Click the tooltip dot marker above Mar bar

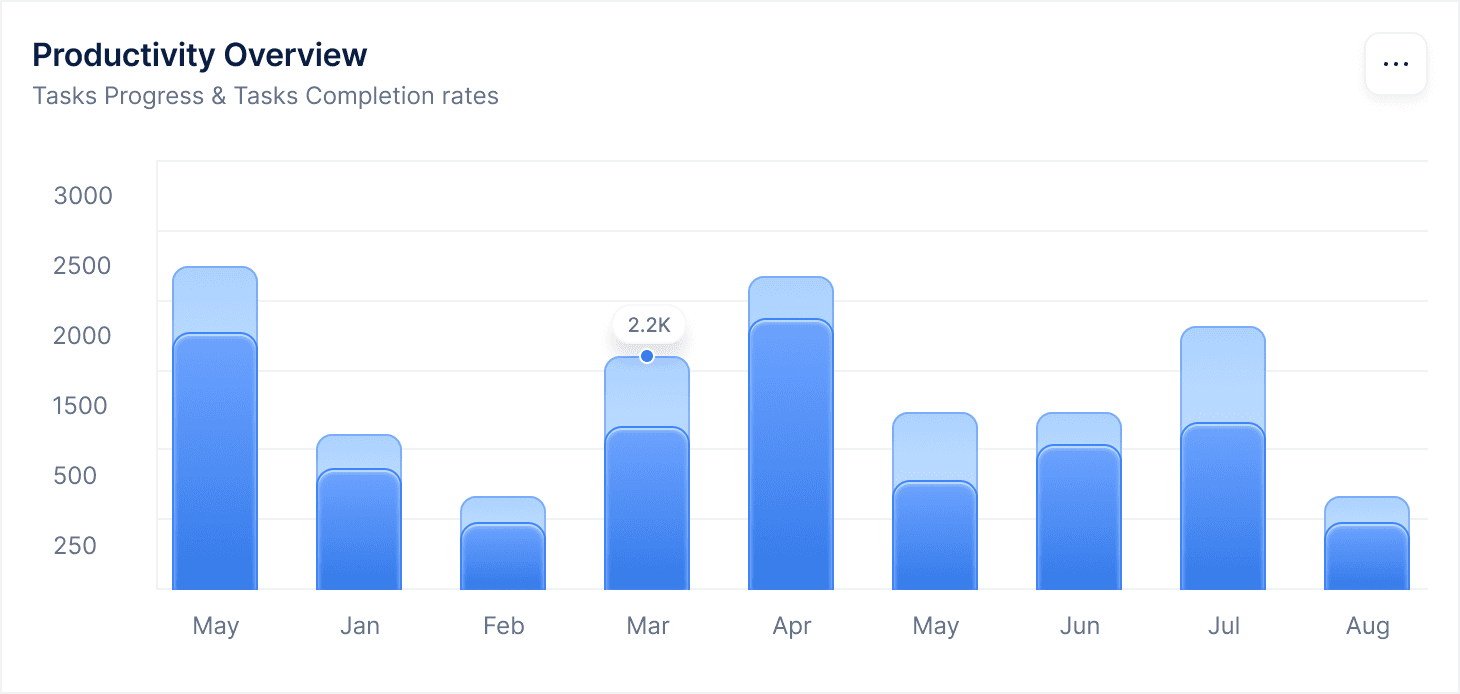point(647,355)
